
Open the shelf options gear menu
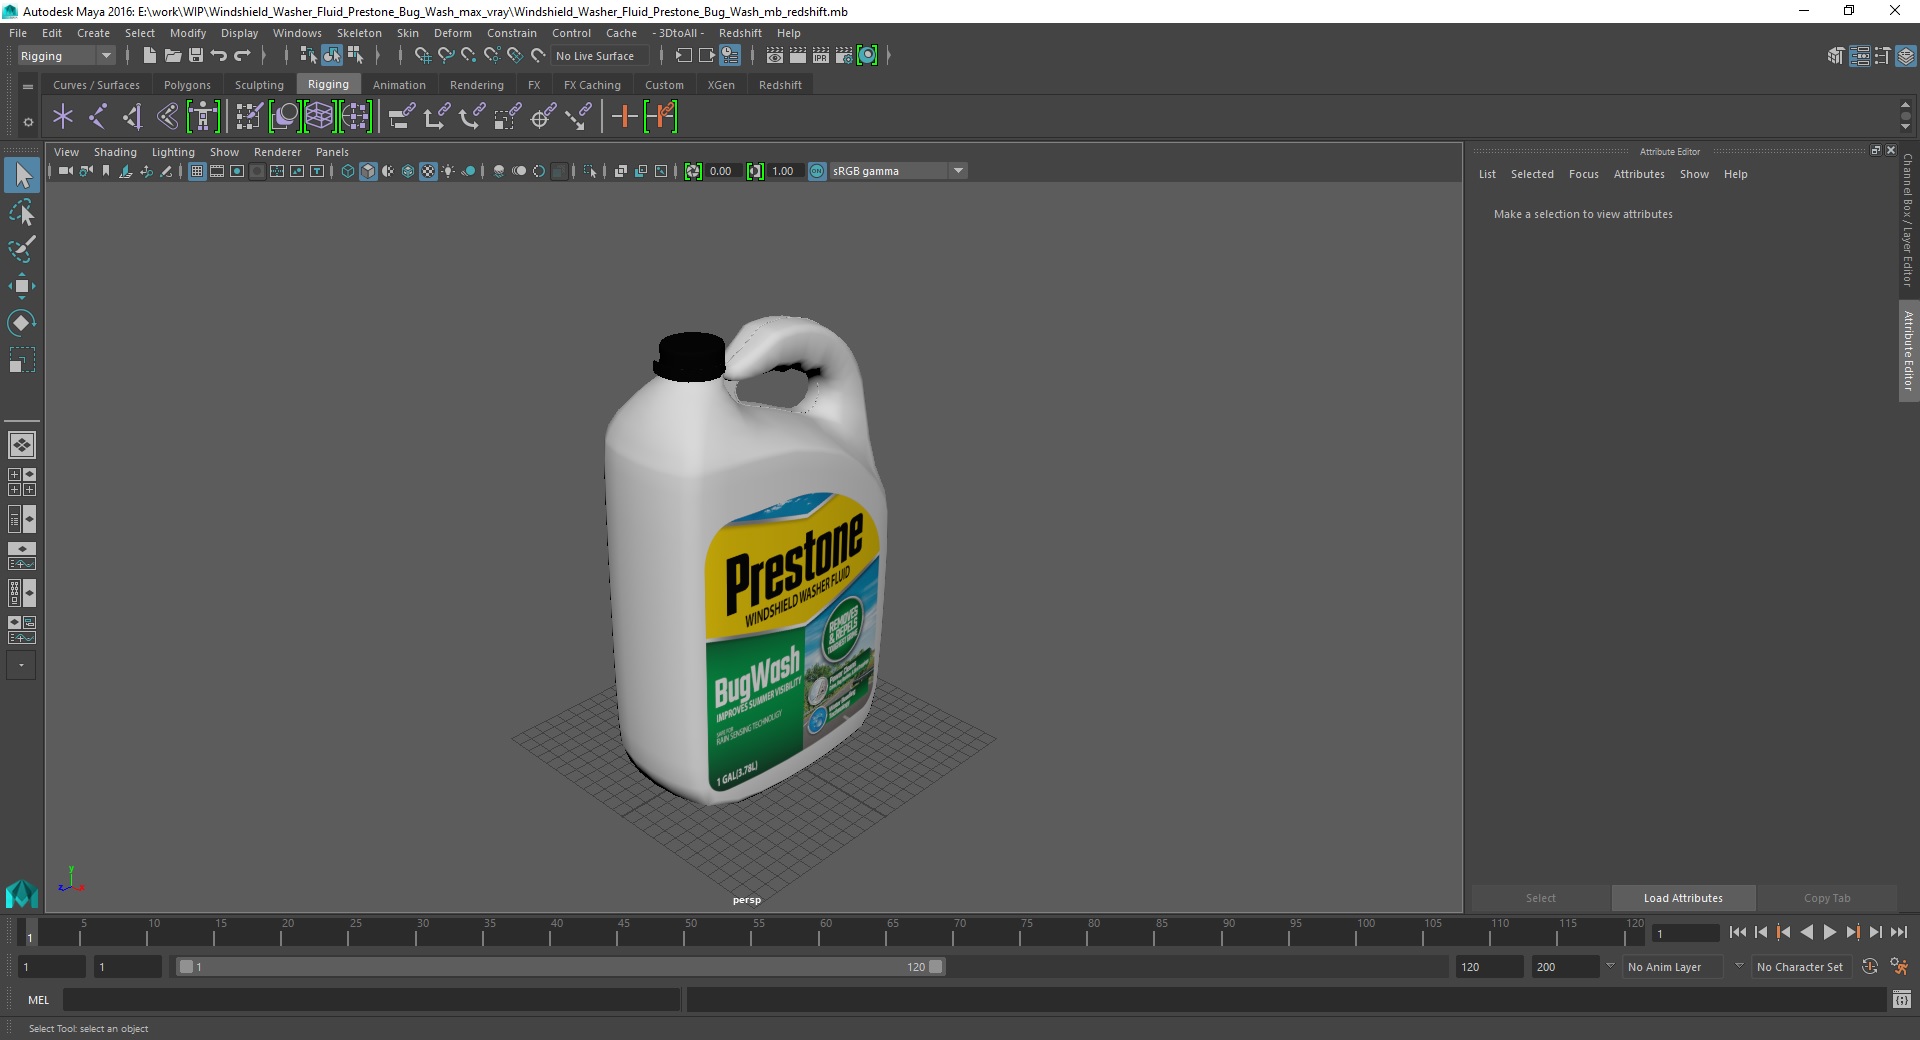pos(28,122)
